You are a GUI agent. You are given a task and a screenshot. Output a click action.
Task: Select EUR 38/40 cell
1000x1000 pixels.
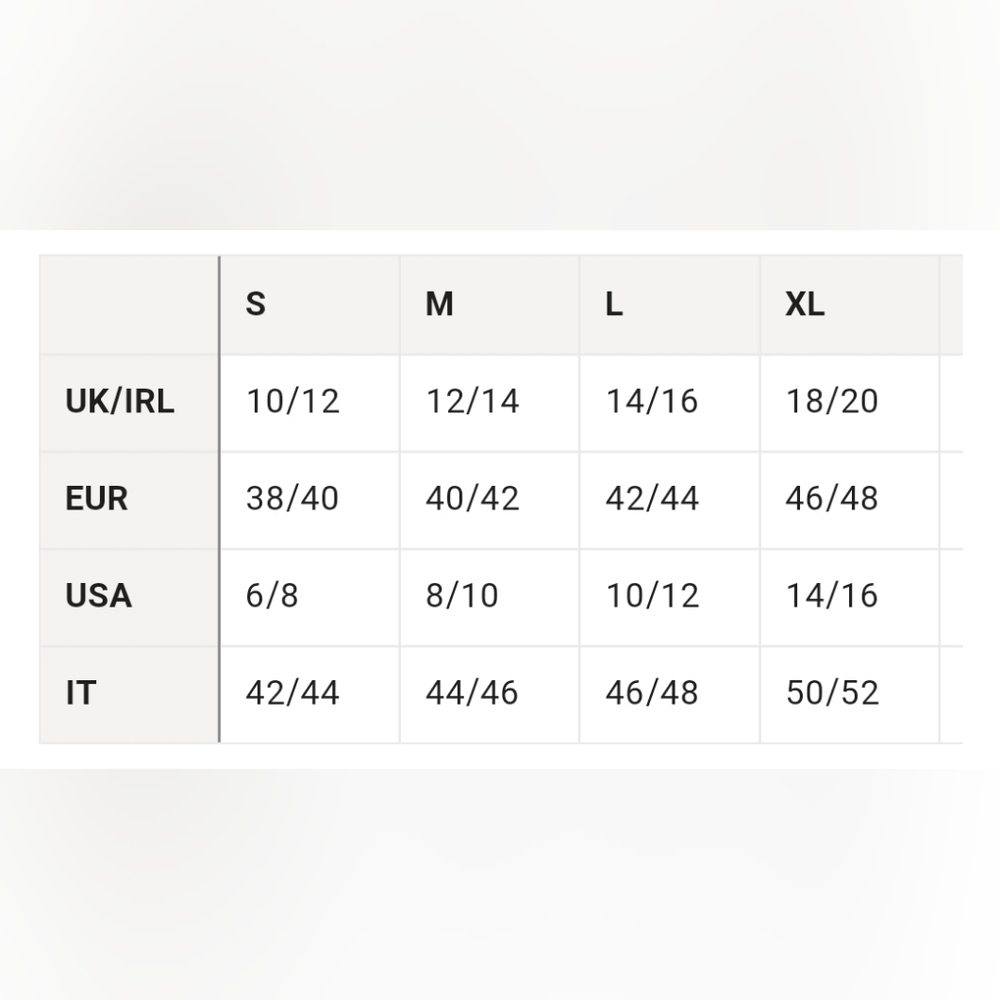(310, 500)
